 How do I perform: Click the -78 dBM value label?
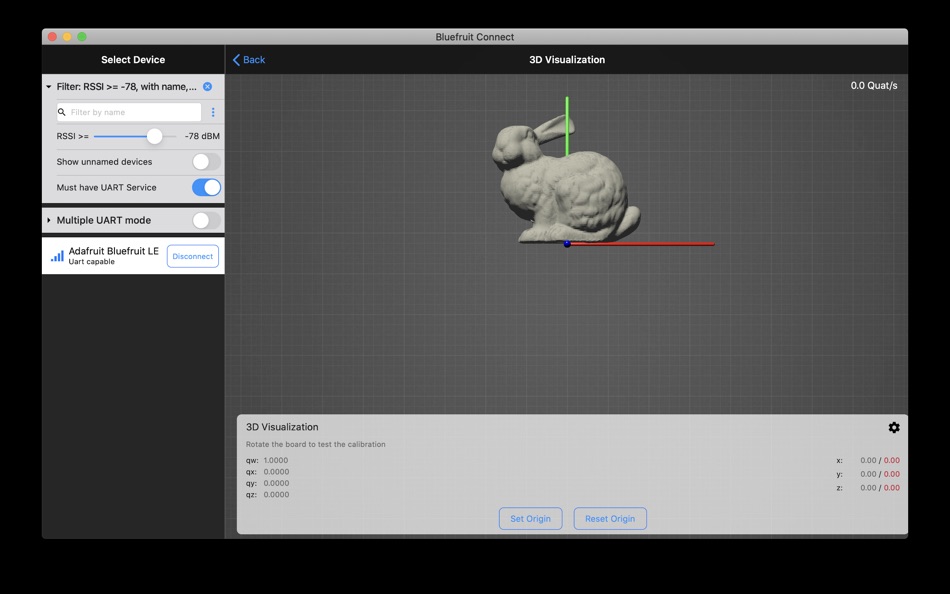(x=202, y=136)
